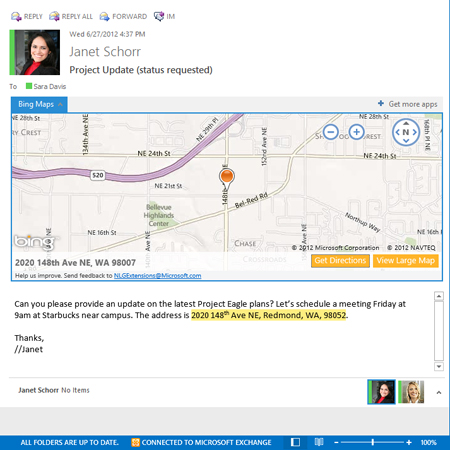
Task: Select the blonde contact thumbnail in people pane
Action: pos(411,392)
